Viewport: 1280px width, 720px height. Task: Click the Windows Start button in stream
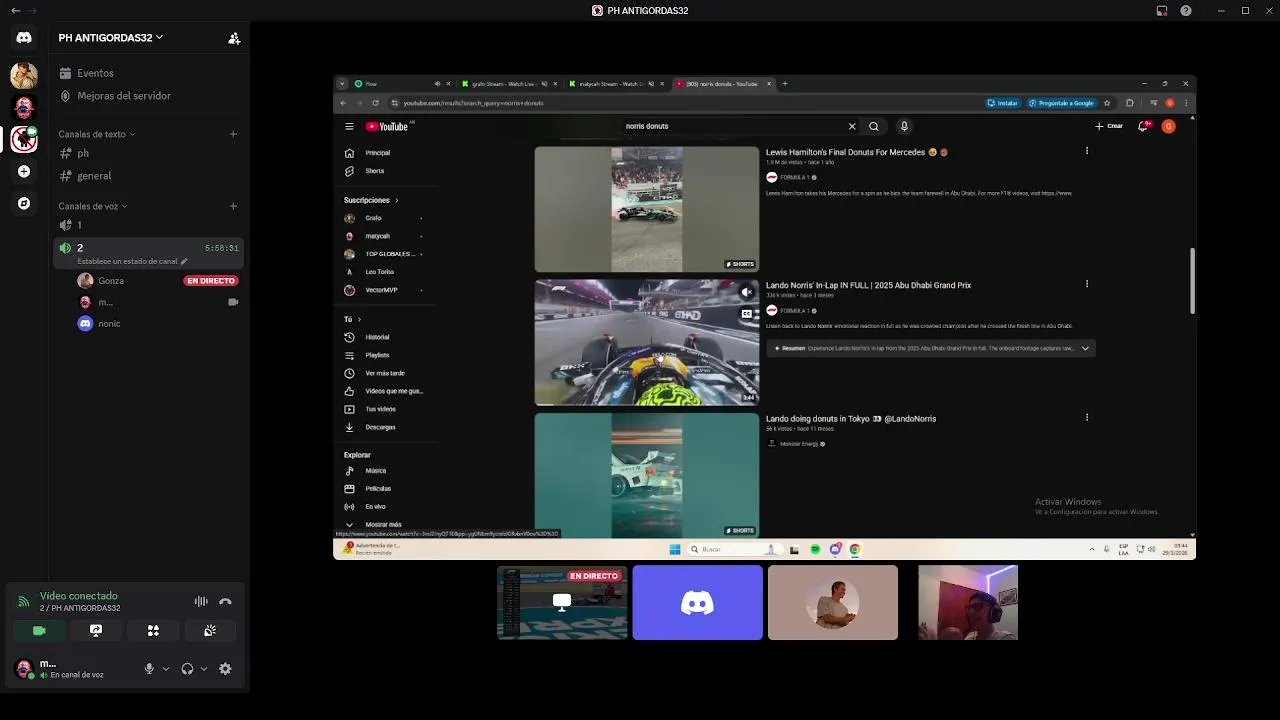click(x=675, y=549)
